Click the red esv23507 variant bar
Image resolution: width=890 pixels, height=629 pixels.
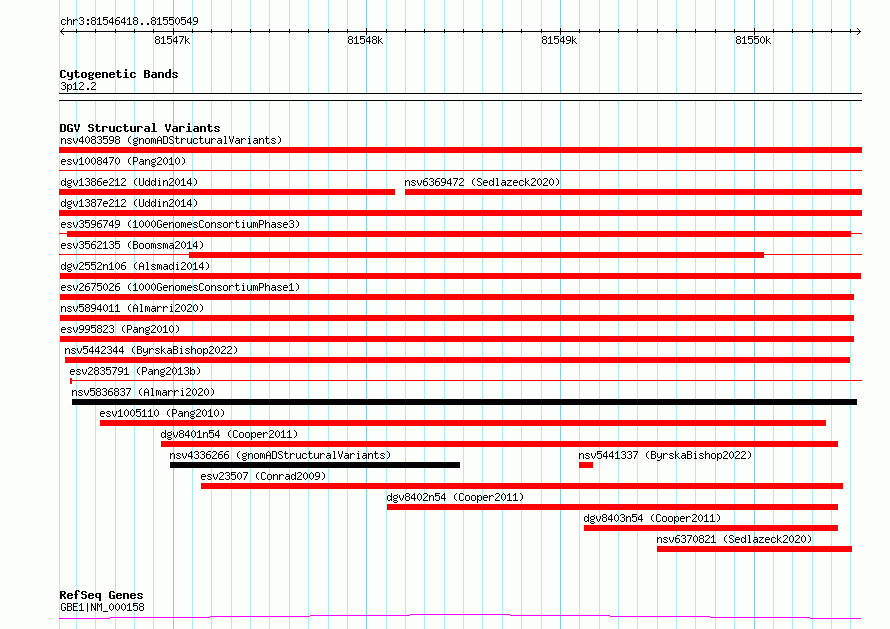[522, 486]
